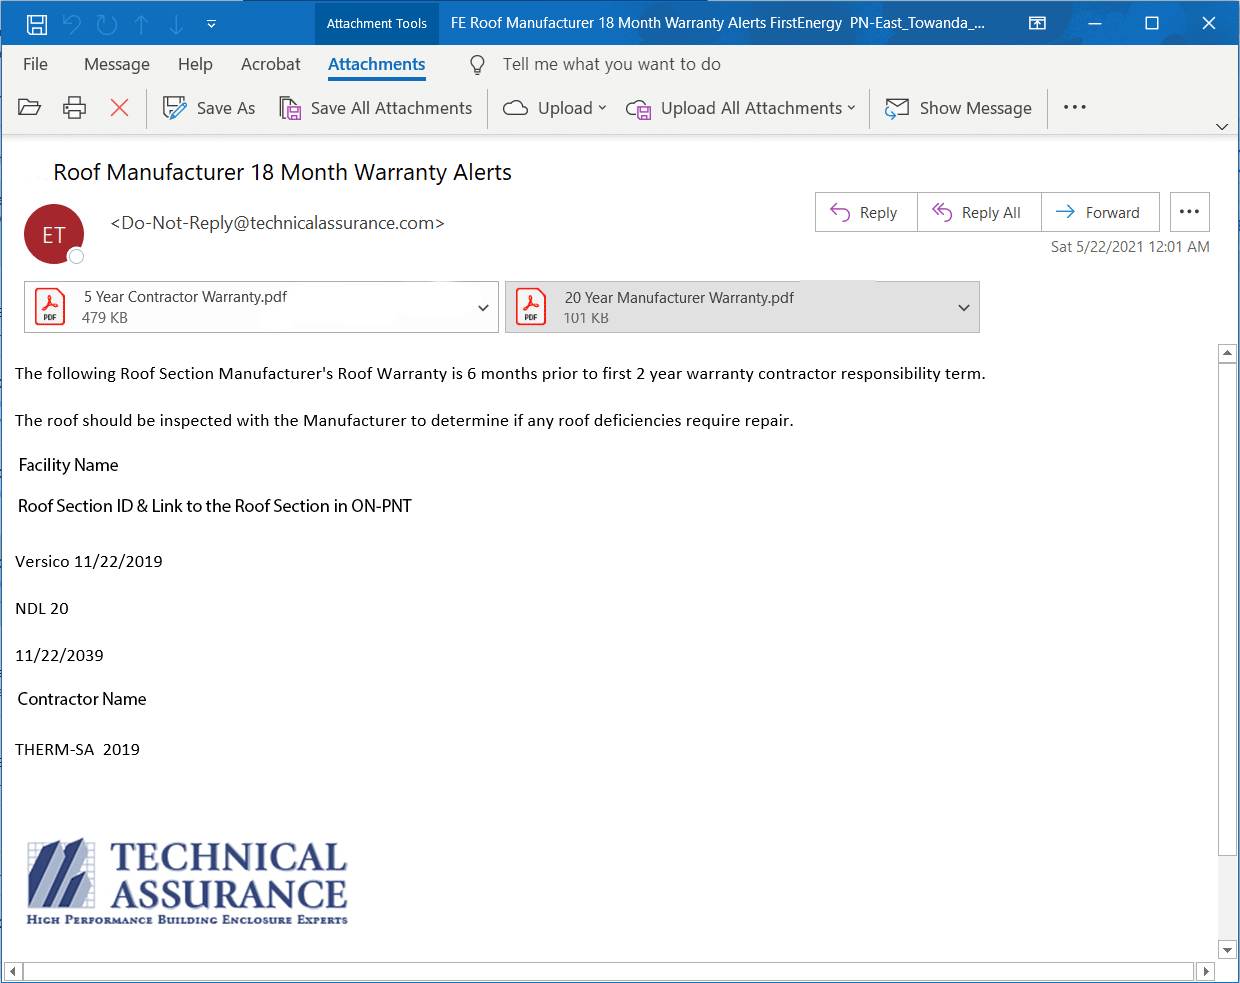
Task: Collapse the ribbon with the chevron
Action: [x=1221, y=127]
